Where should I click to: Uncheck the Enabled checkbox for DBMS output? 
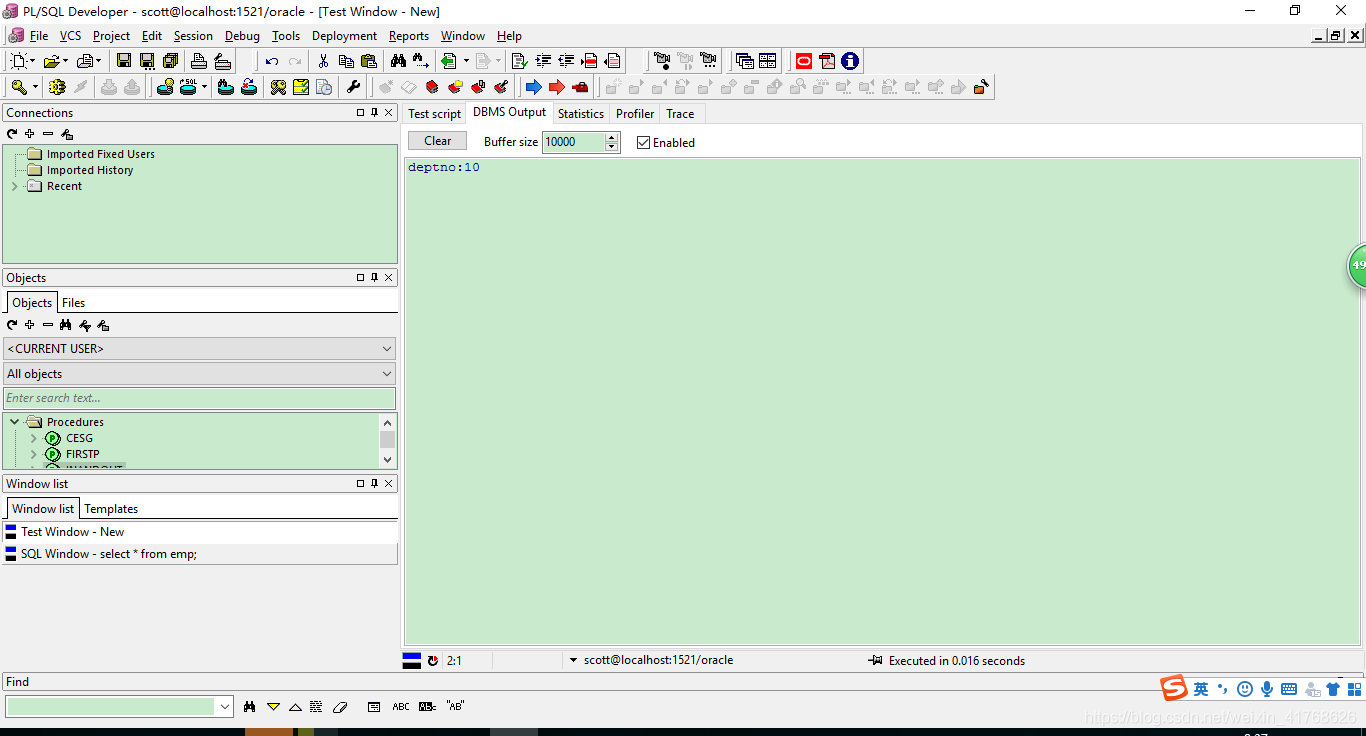point(643,143)
